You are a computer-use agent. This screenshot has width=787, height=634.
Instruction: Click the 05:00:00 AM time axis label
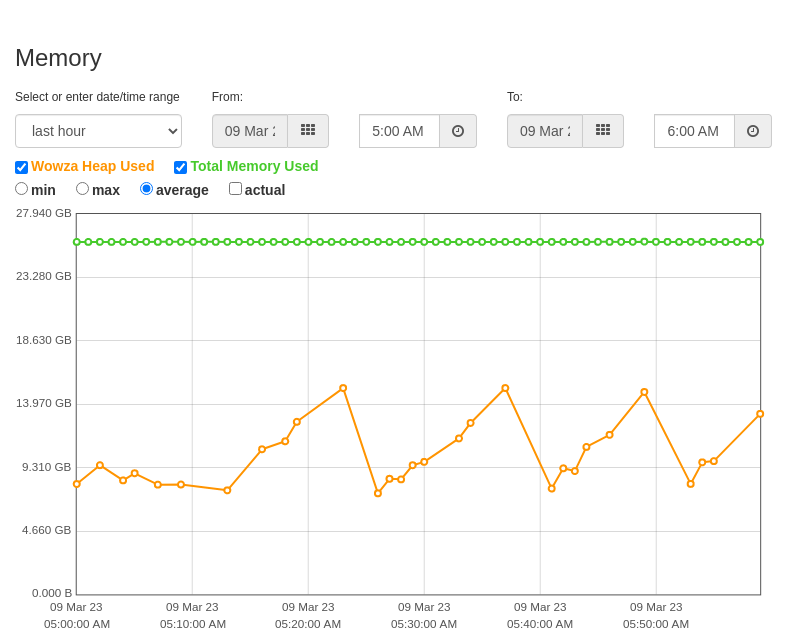(x=77, y=624)
